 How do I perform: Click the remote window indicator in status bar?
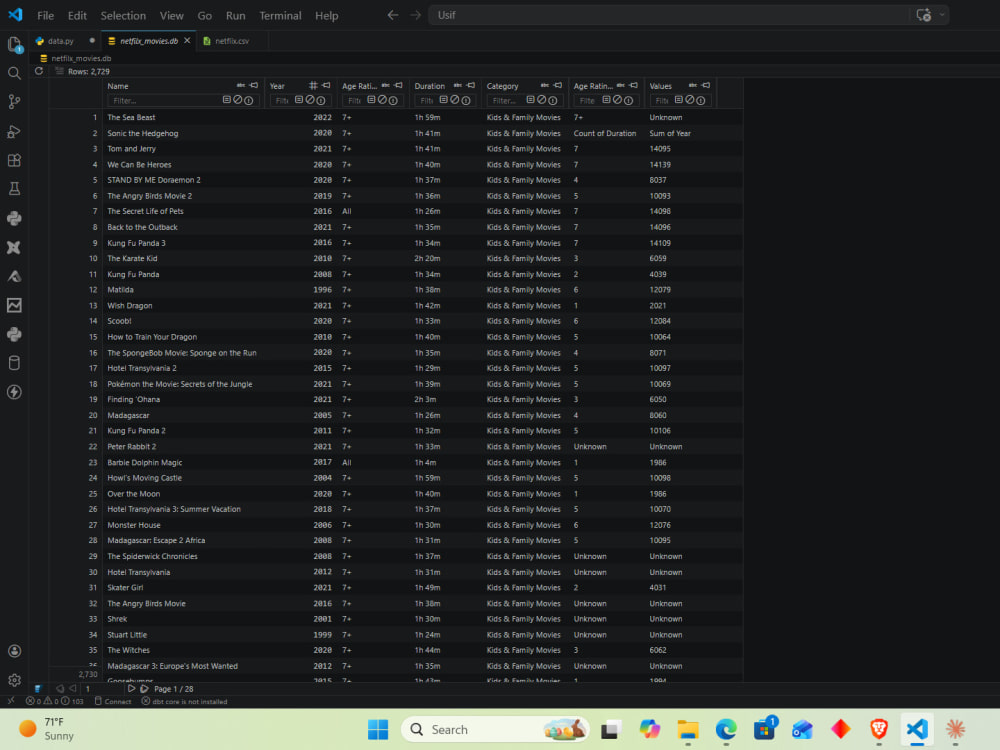point(11,701)
